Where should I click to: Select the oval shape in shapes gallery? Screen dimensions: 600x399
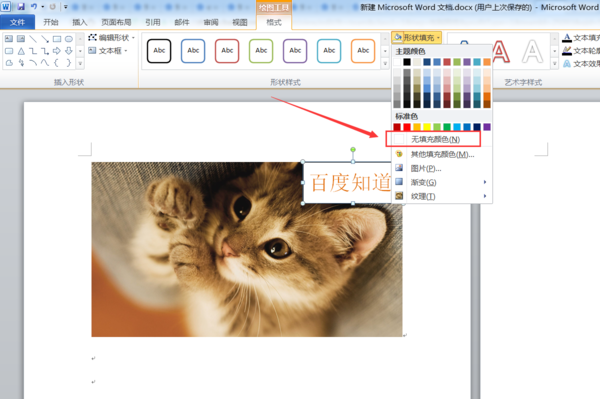coord(69,39)
